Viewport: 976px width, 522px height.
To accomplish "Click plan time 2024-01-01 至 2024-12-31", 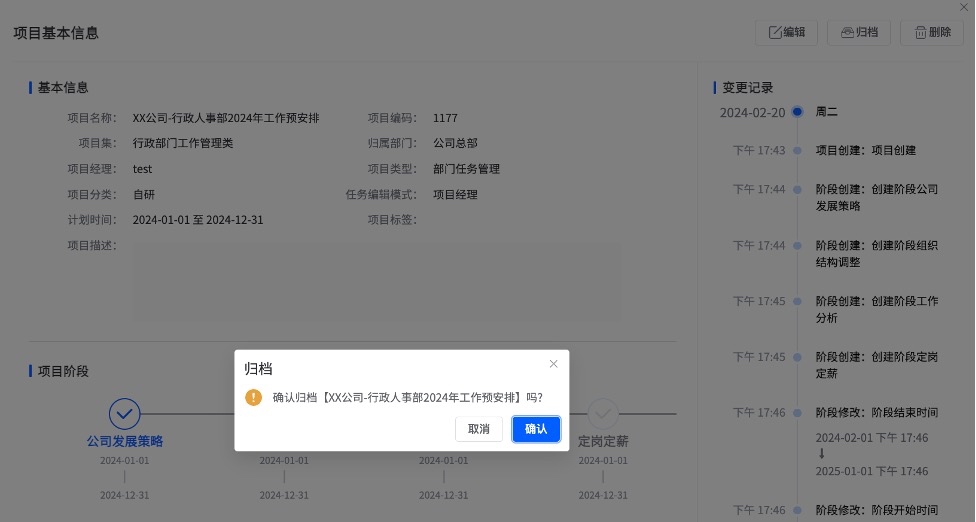I will click(198, 220).
